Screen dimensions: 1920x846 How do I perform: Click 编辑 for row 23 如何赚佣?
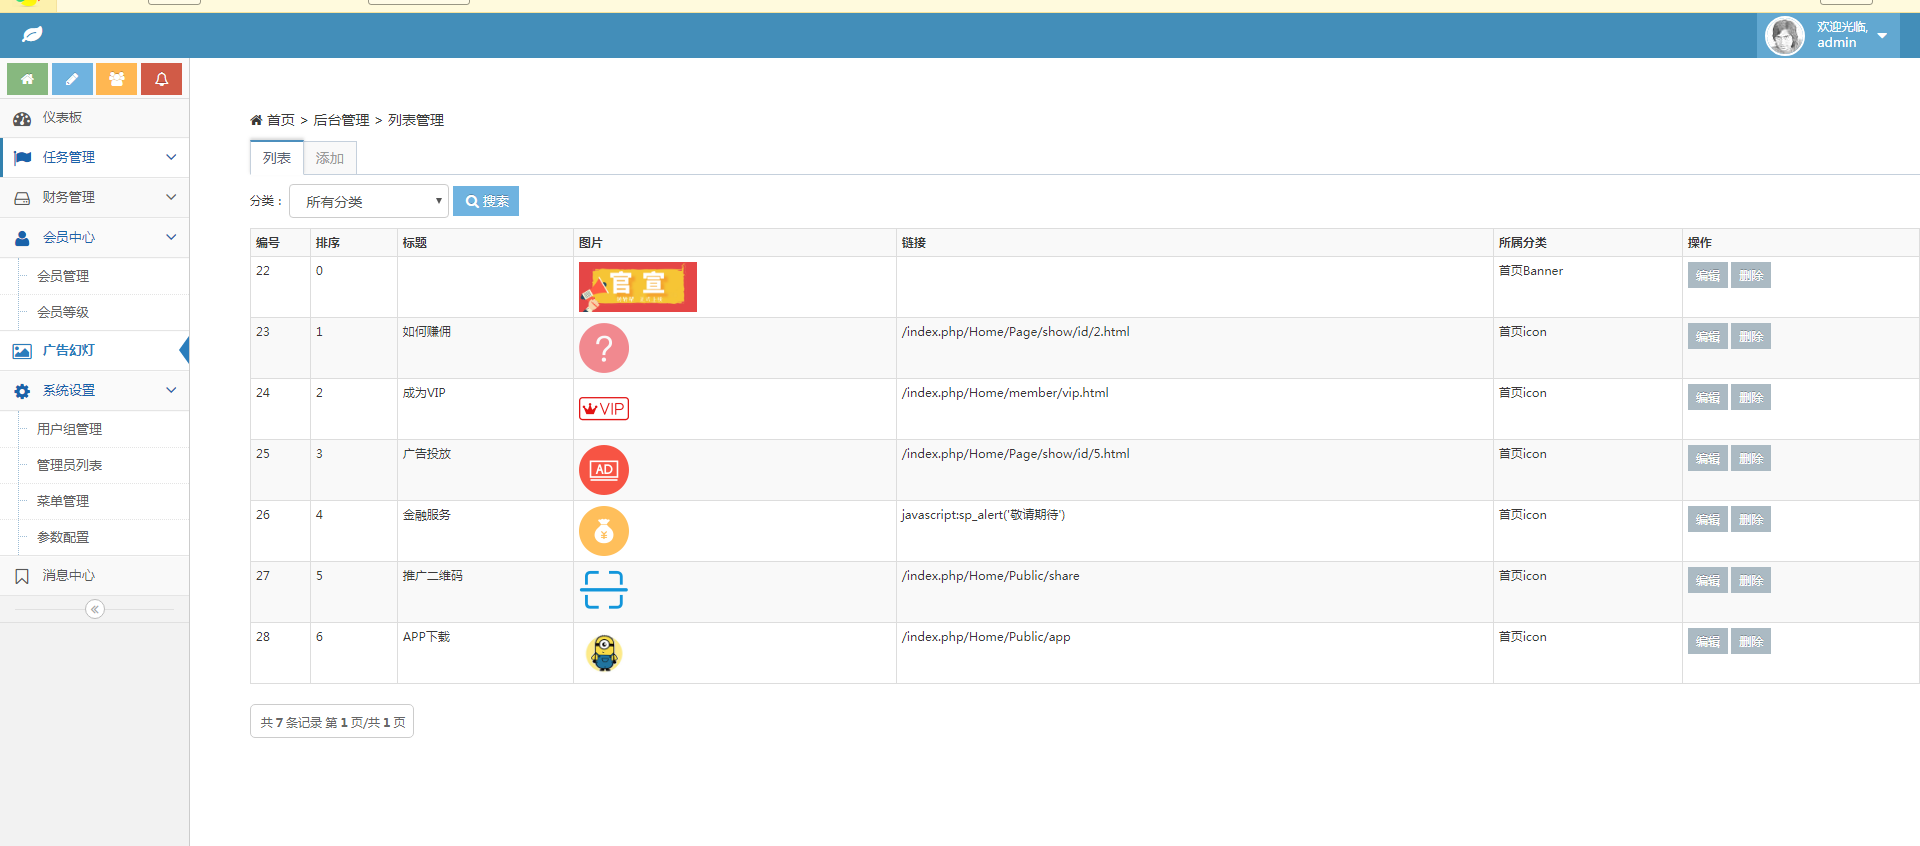coord(1707,336)
